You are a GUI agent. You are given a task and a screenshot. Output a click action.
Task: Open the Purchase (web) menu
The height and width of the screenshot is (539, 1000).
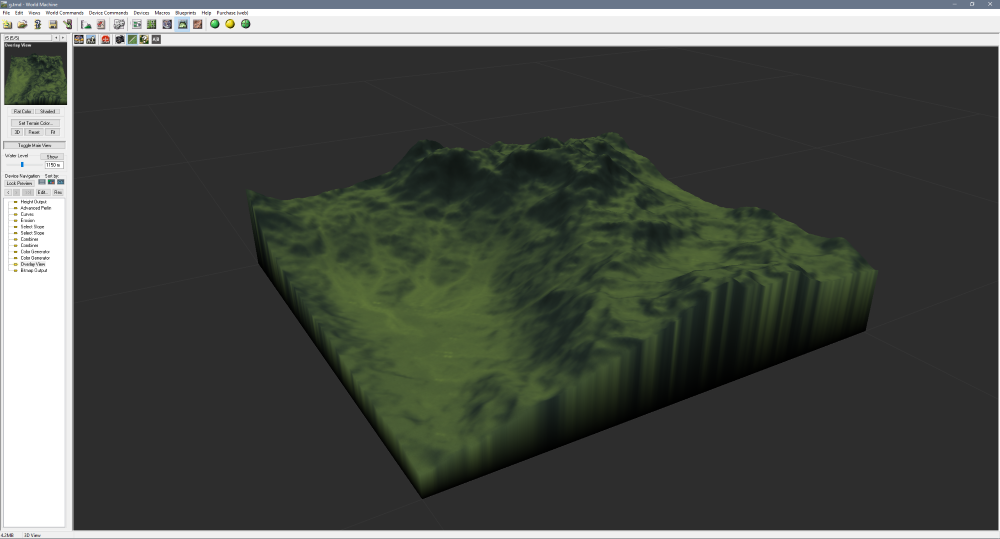pyautogui.click(x=232, y=13)
